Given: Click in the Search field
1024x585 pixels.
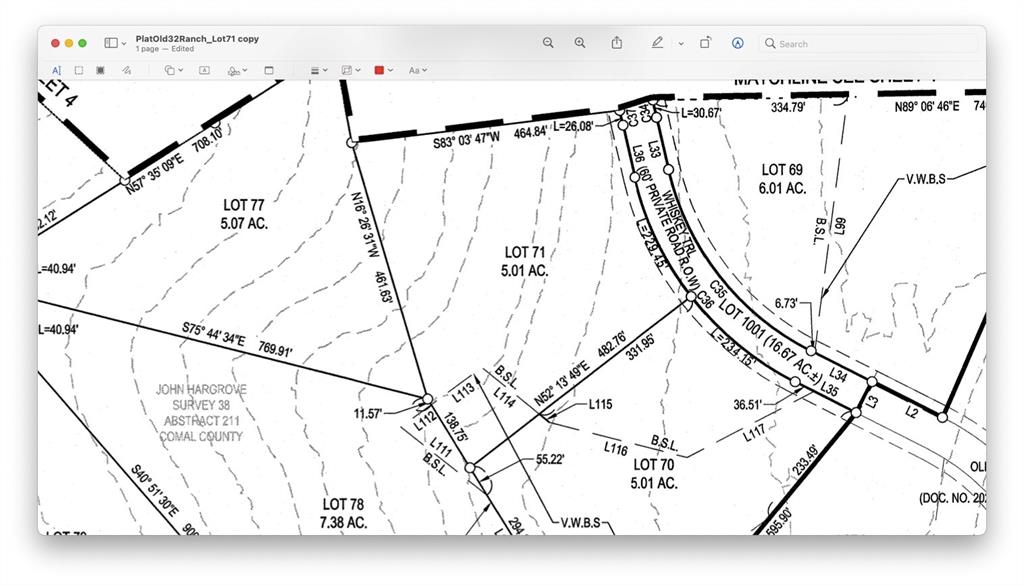Looking at the screenshot, I should click(870, 43).
